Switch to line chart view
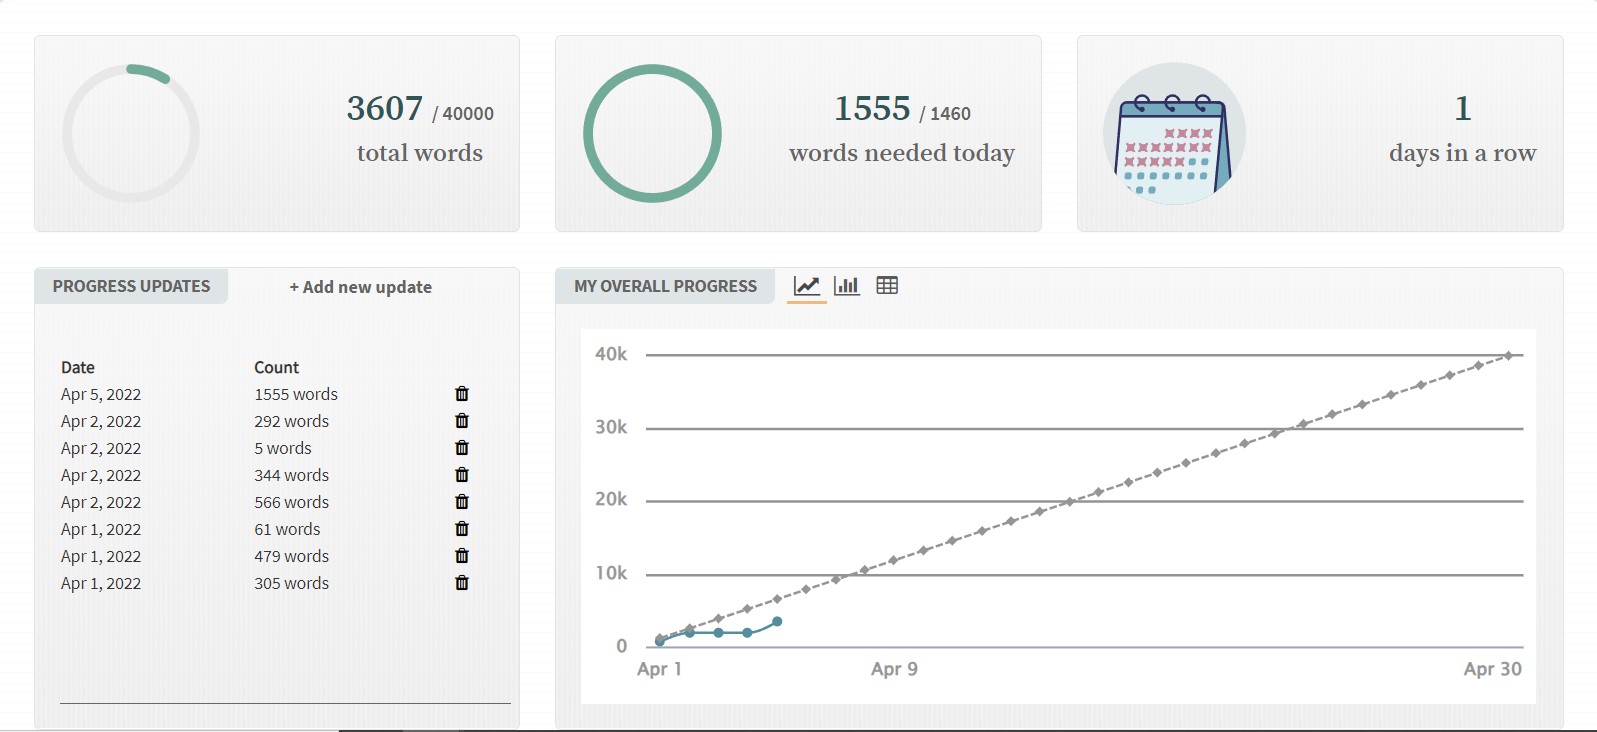The width and height of the screenshot is (1597, 732). (x=807, y=286)
